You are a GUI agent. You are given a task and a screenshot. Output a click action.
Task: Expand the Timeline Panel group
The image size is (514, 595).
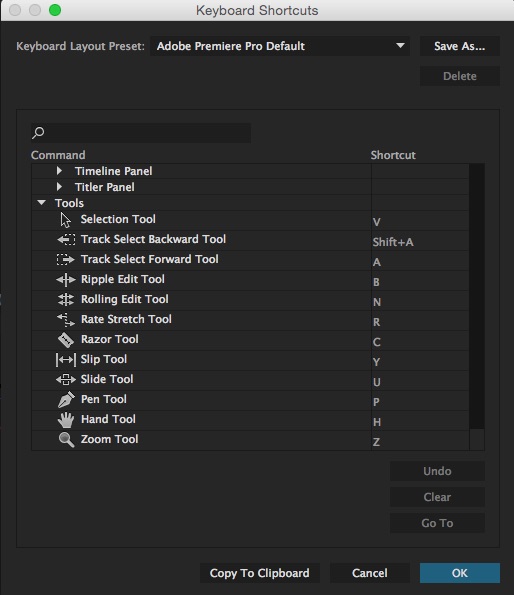pyautogui.click(x=59, y=171)
